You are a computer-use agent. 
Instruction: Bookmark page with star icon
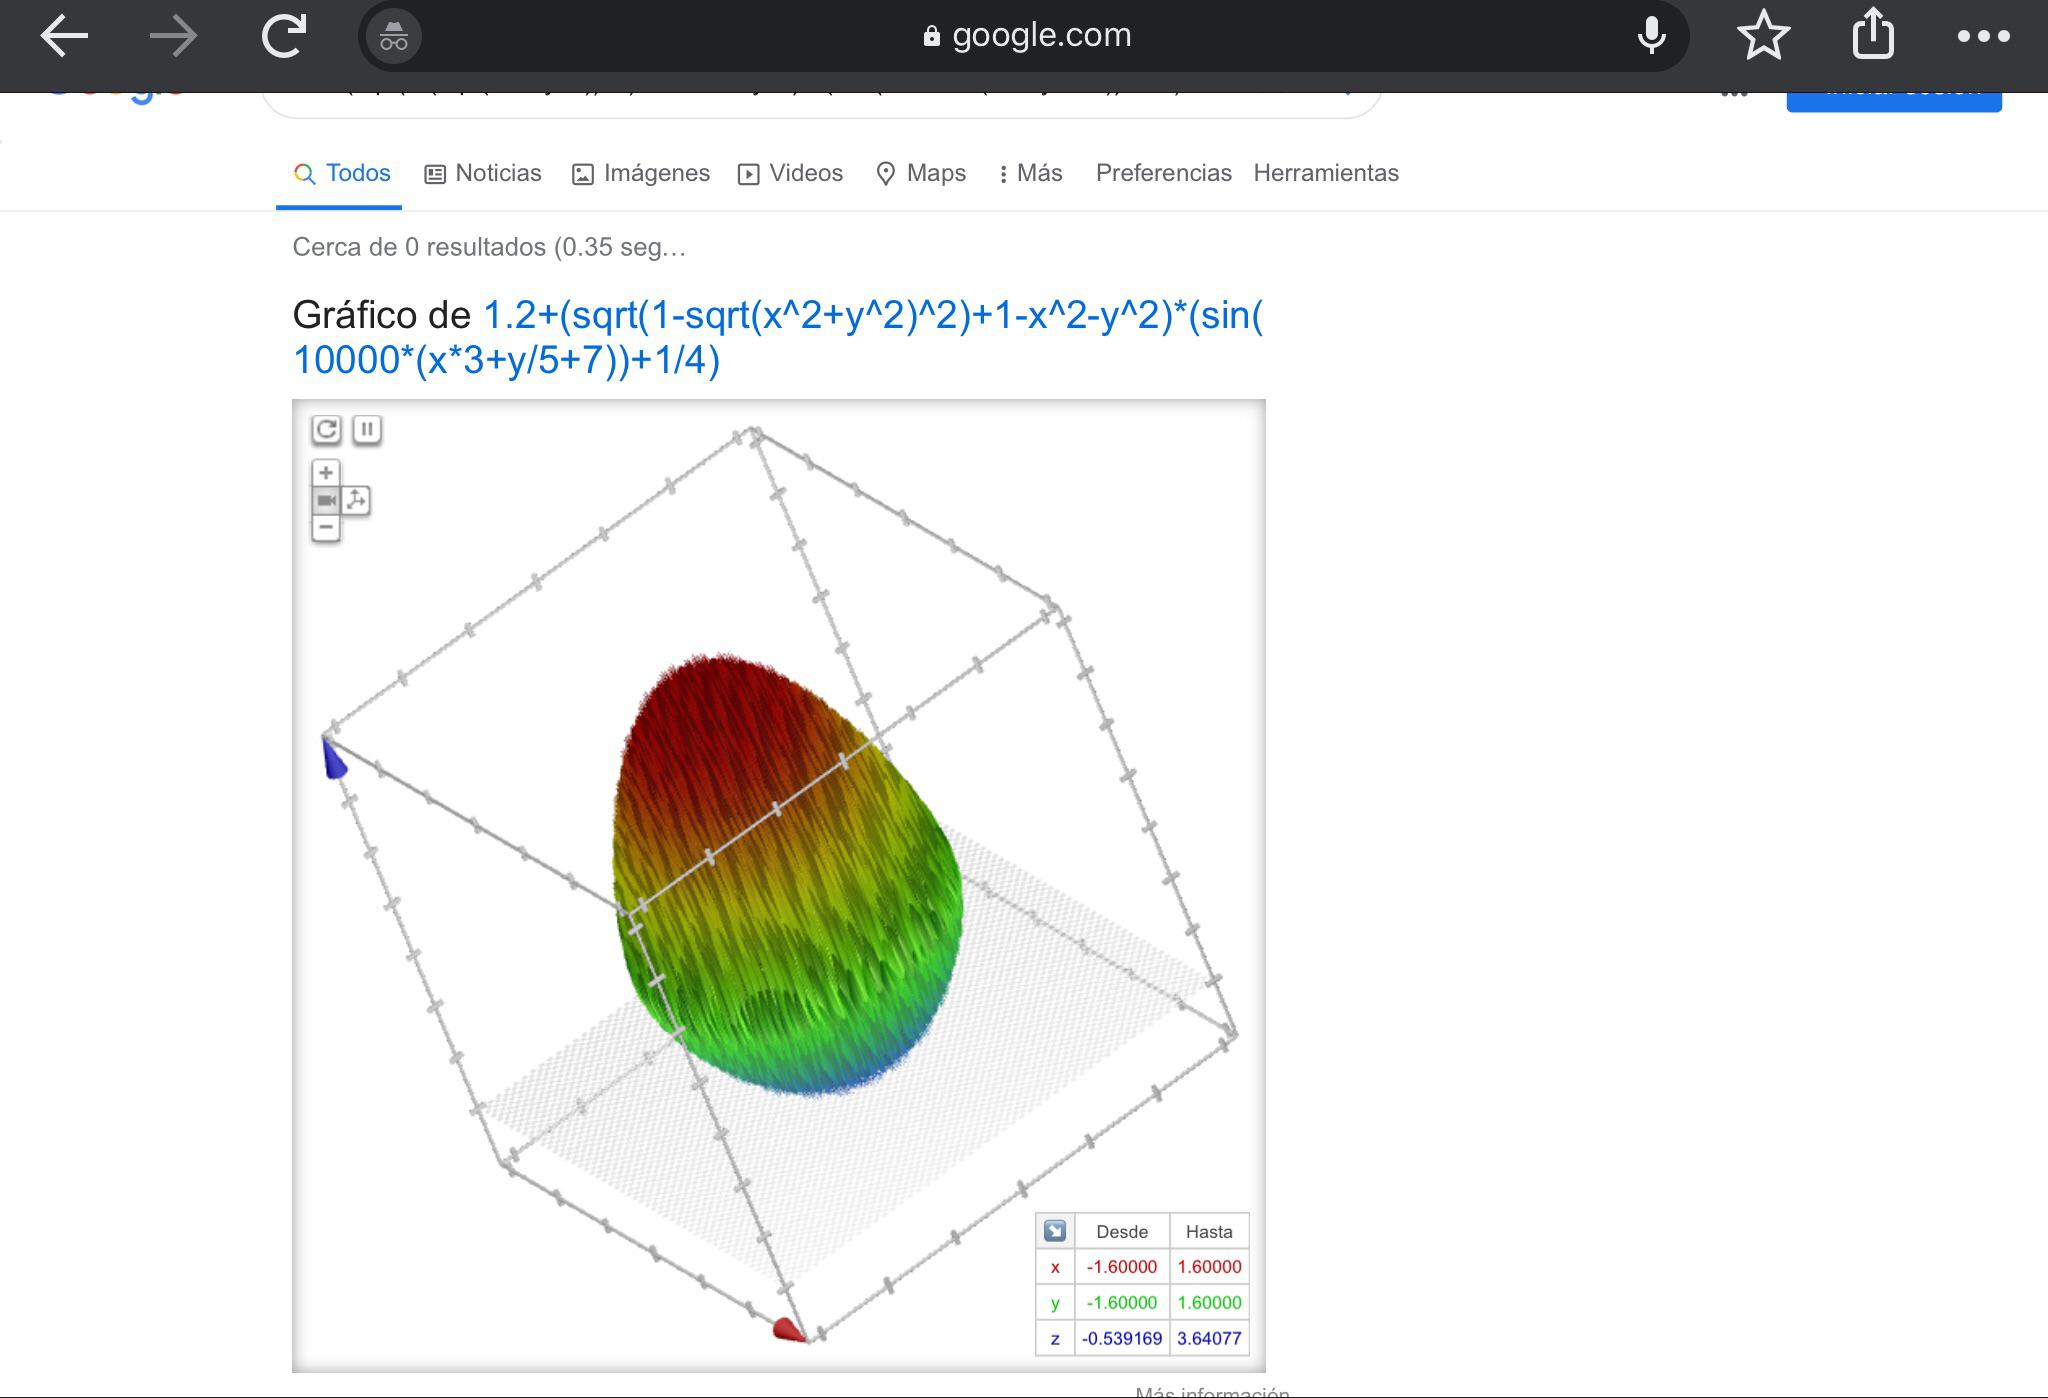point(1763,36)
